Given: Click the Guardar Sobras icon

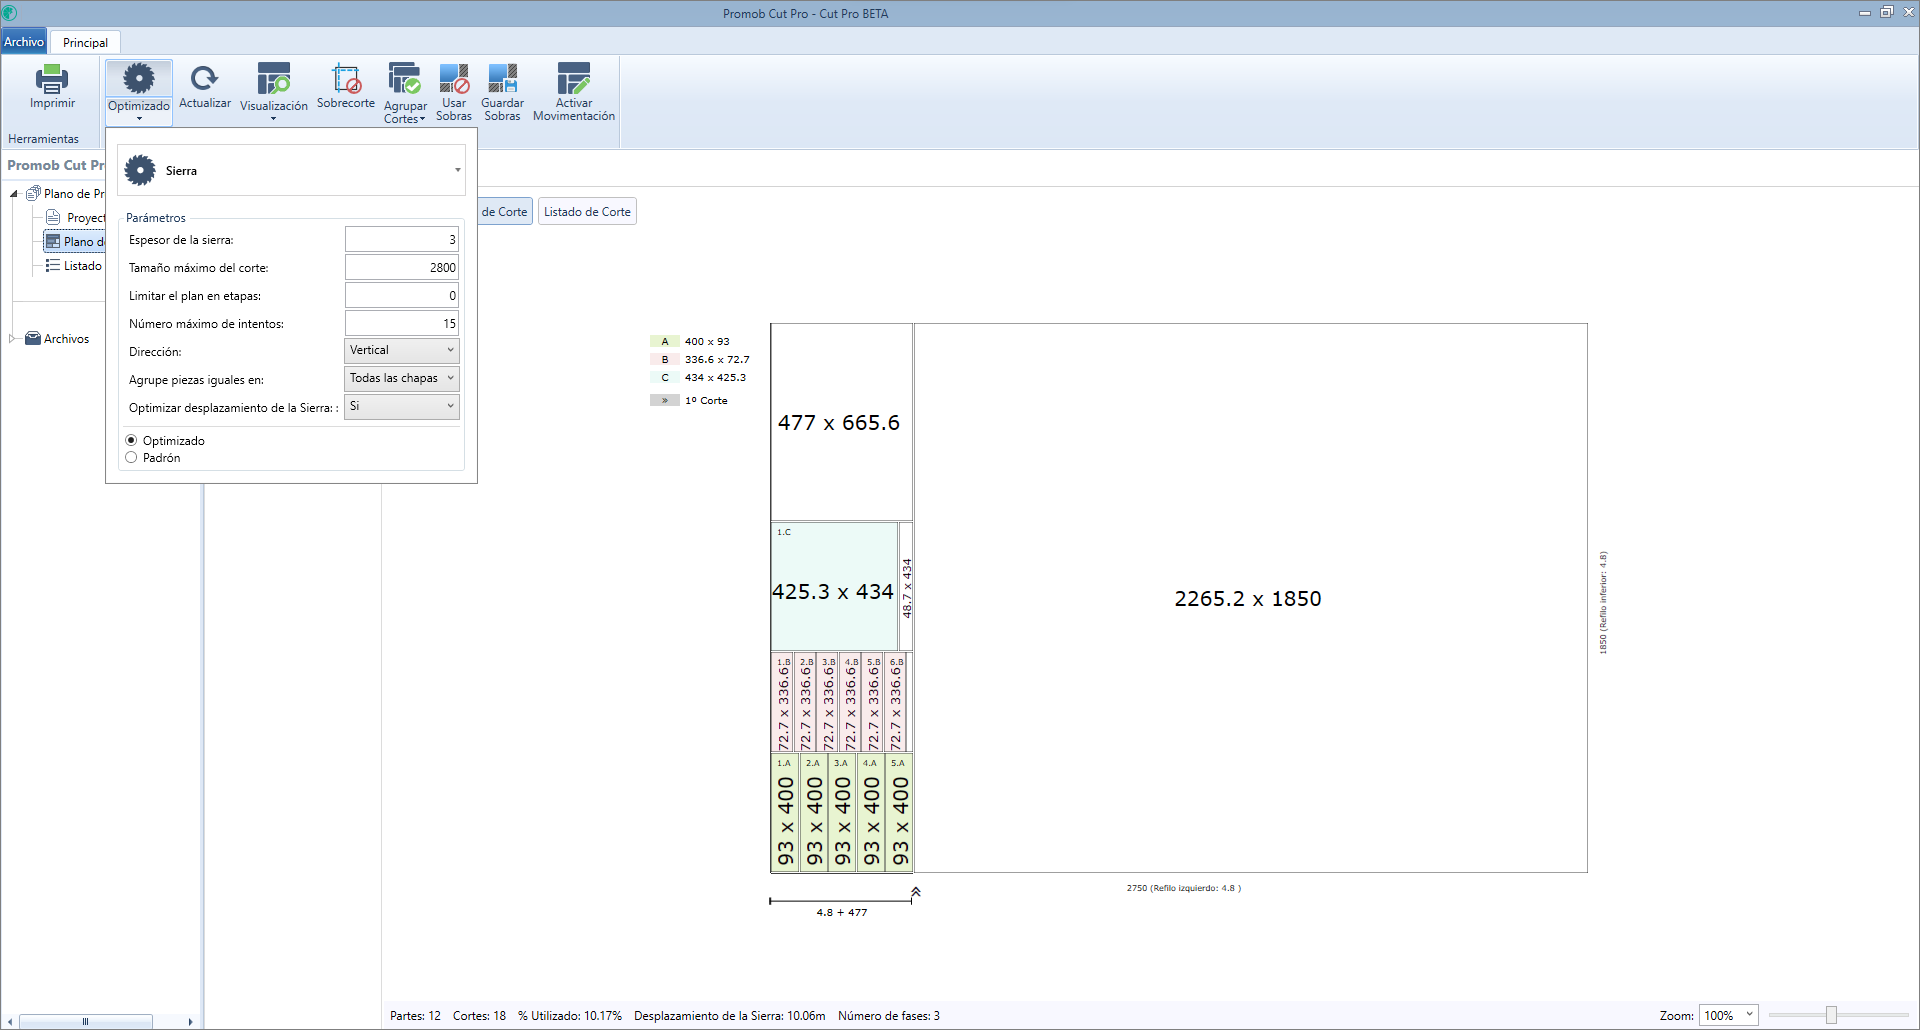Looking at the screenshot, I should tap(503, 79).
